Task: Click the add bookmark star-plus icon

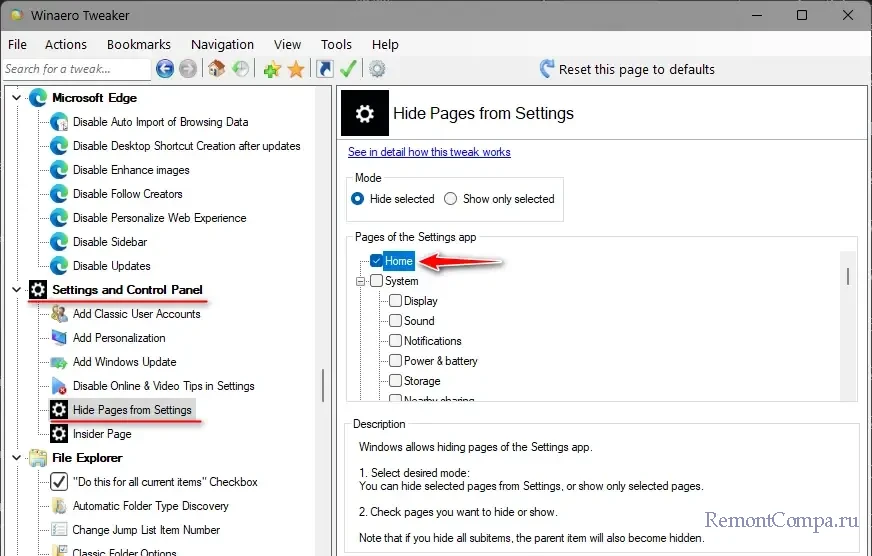Action: [271, 69]
